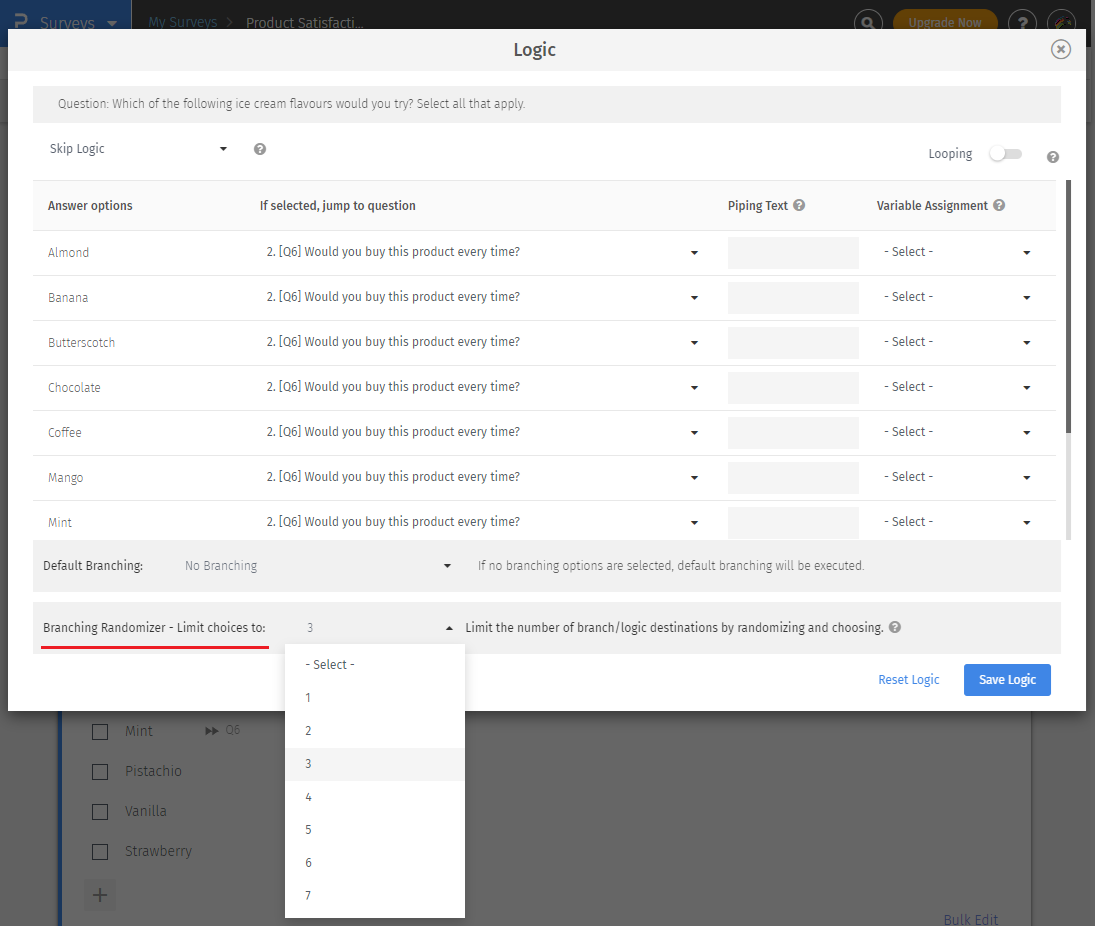
Task: Open the Skip Logic type dropdown
Action: tap(138, 149)
